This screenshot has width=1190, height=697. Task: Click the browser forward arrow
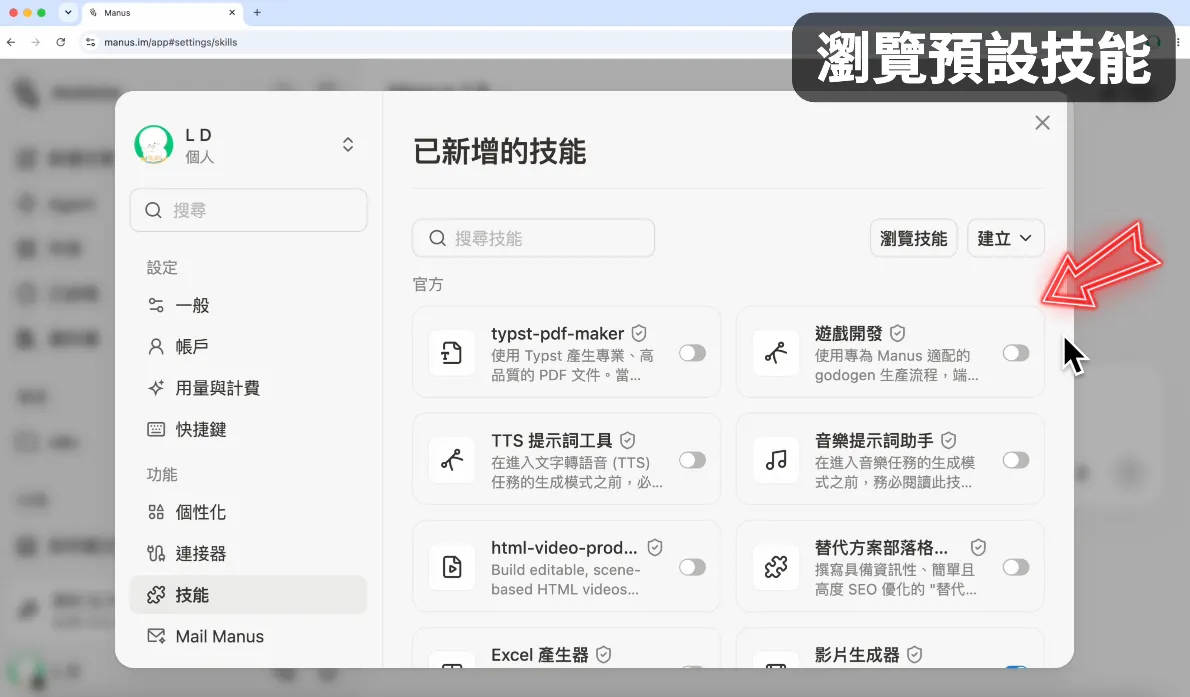tap(36, 43)
